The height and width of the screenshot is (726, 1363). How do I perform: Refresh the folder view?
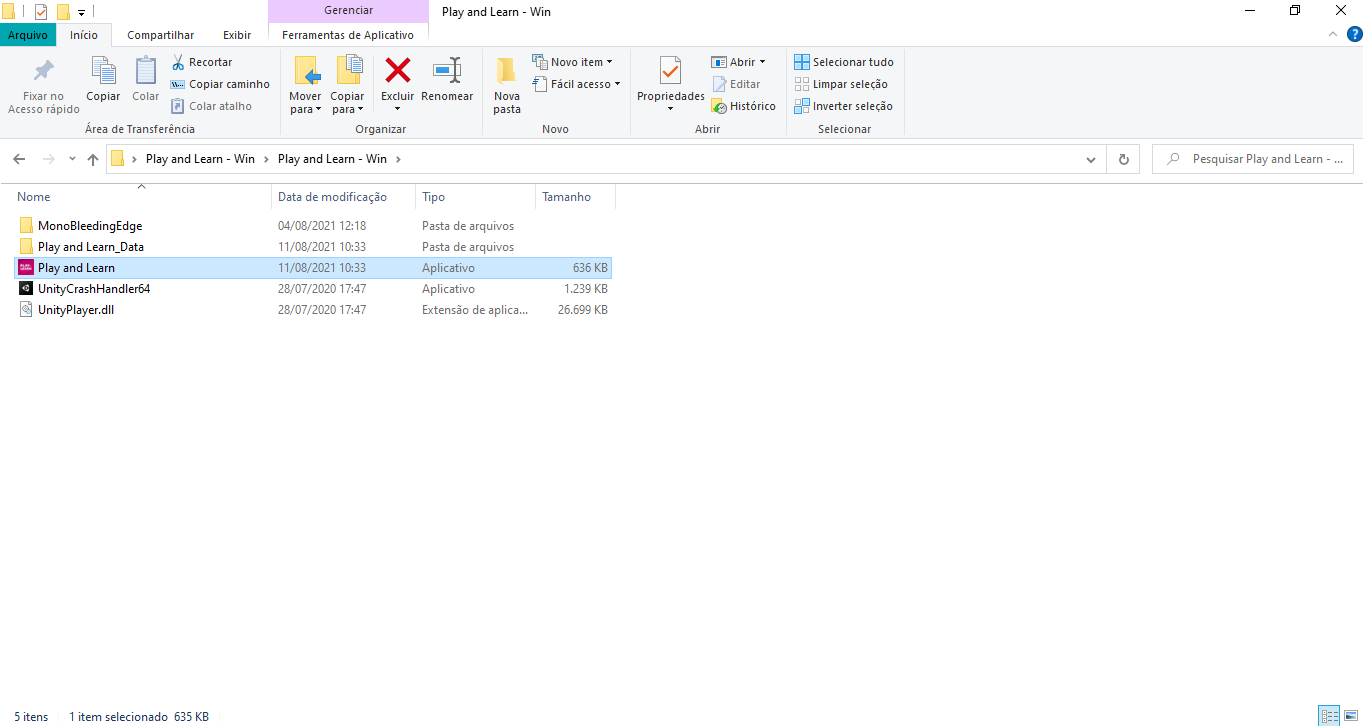point(1124,159)
